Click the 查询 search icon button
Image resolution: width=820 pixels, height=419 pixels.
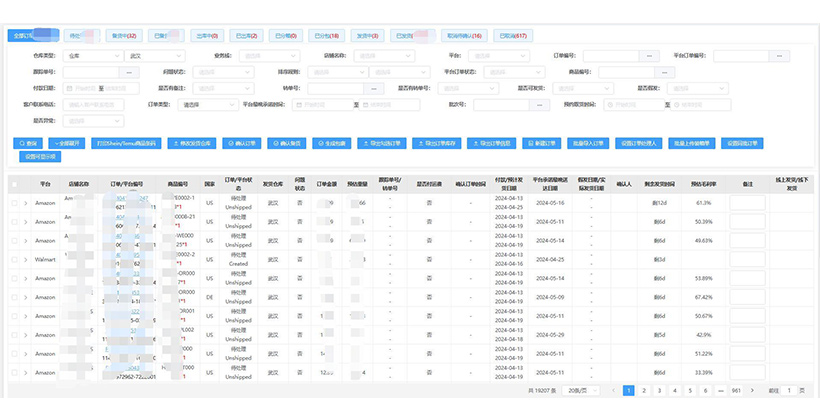pos(28,144)
